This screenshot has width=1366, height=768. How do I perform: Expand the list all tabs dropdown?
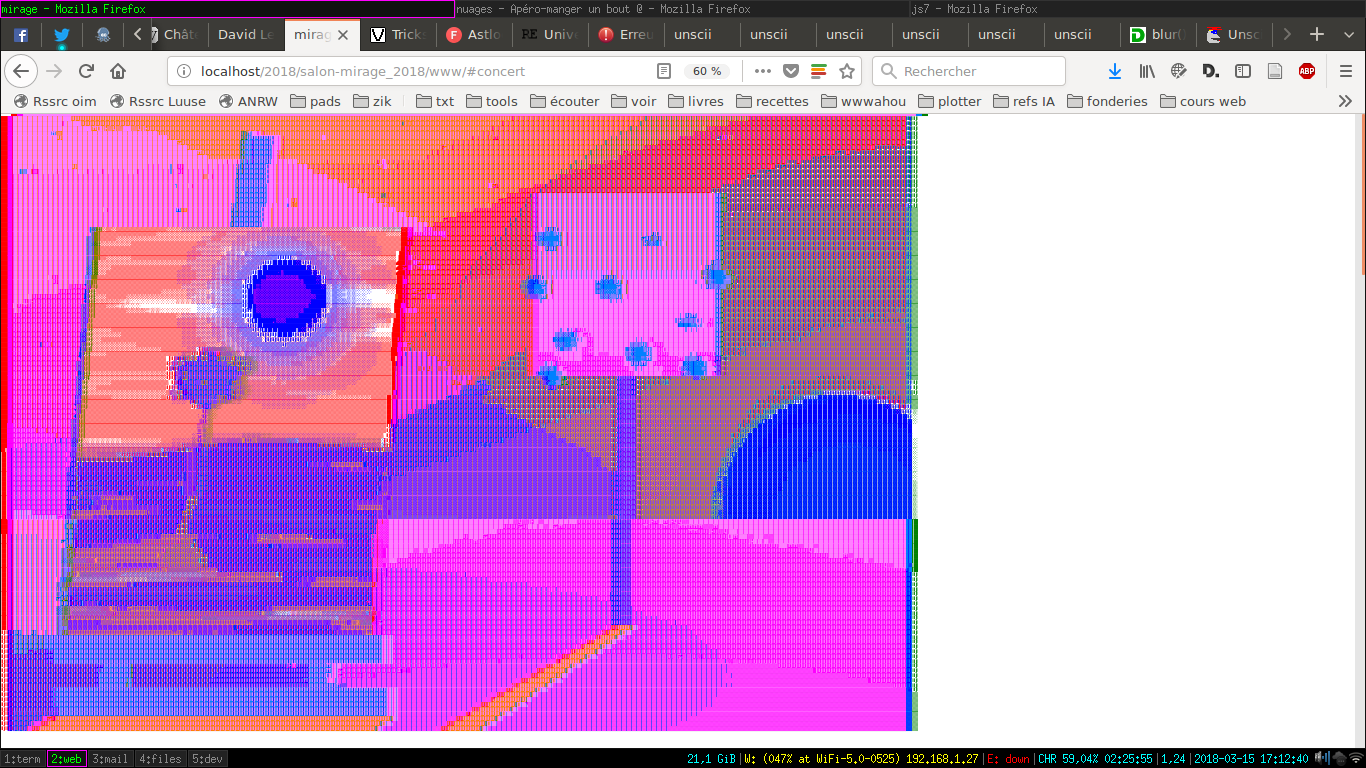click(x=1346, y=35)
